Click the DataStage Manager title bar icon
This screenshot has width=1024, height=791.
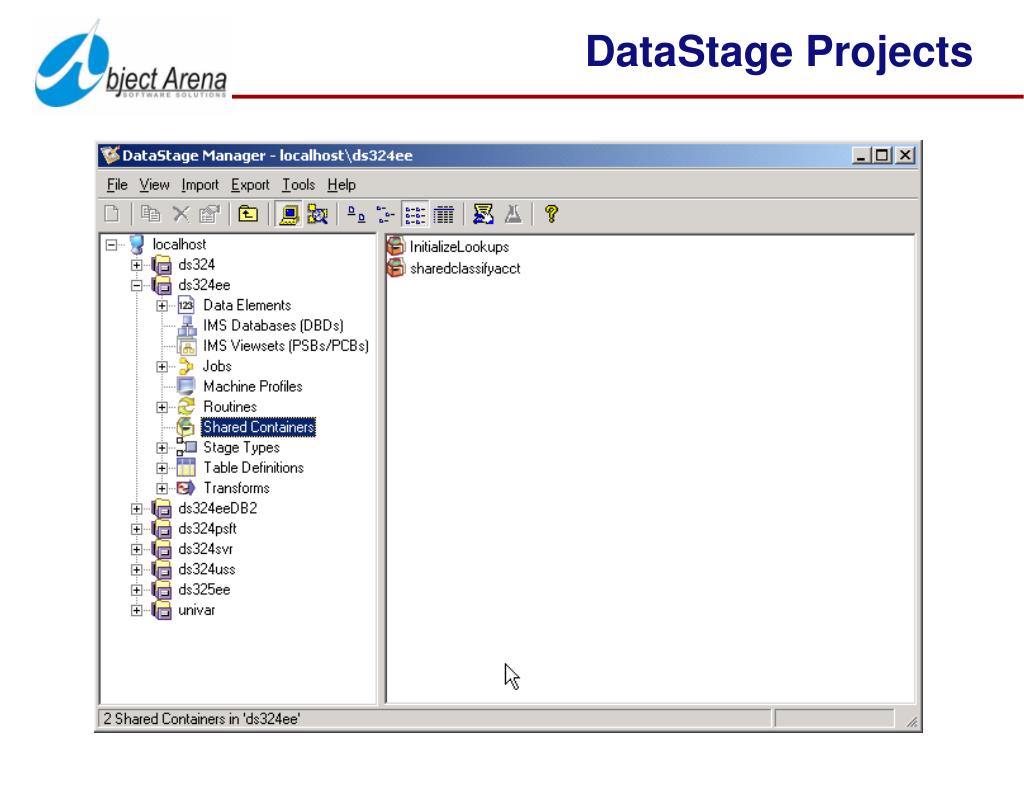110,155
